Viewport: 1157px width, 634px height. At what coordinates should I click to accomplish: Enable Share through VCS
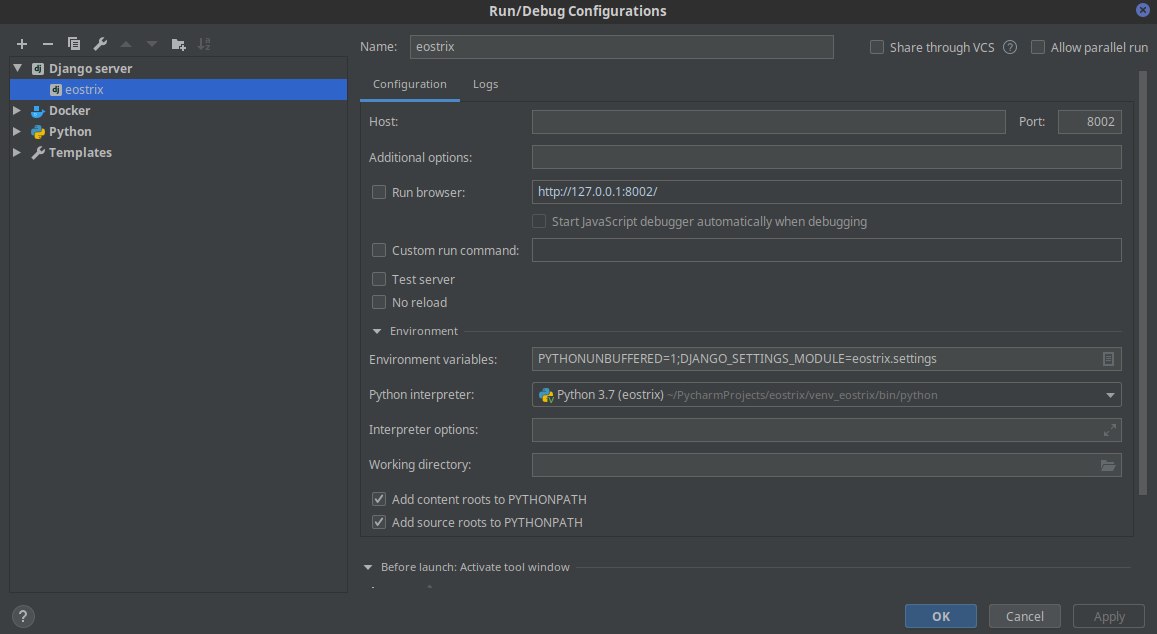pos(877,47)
